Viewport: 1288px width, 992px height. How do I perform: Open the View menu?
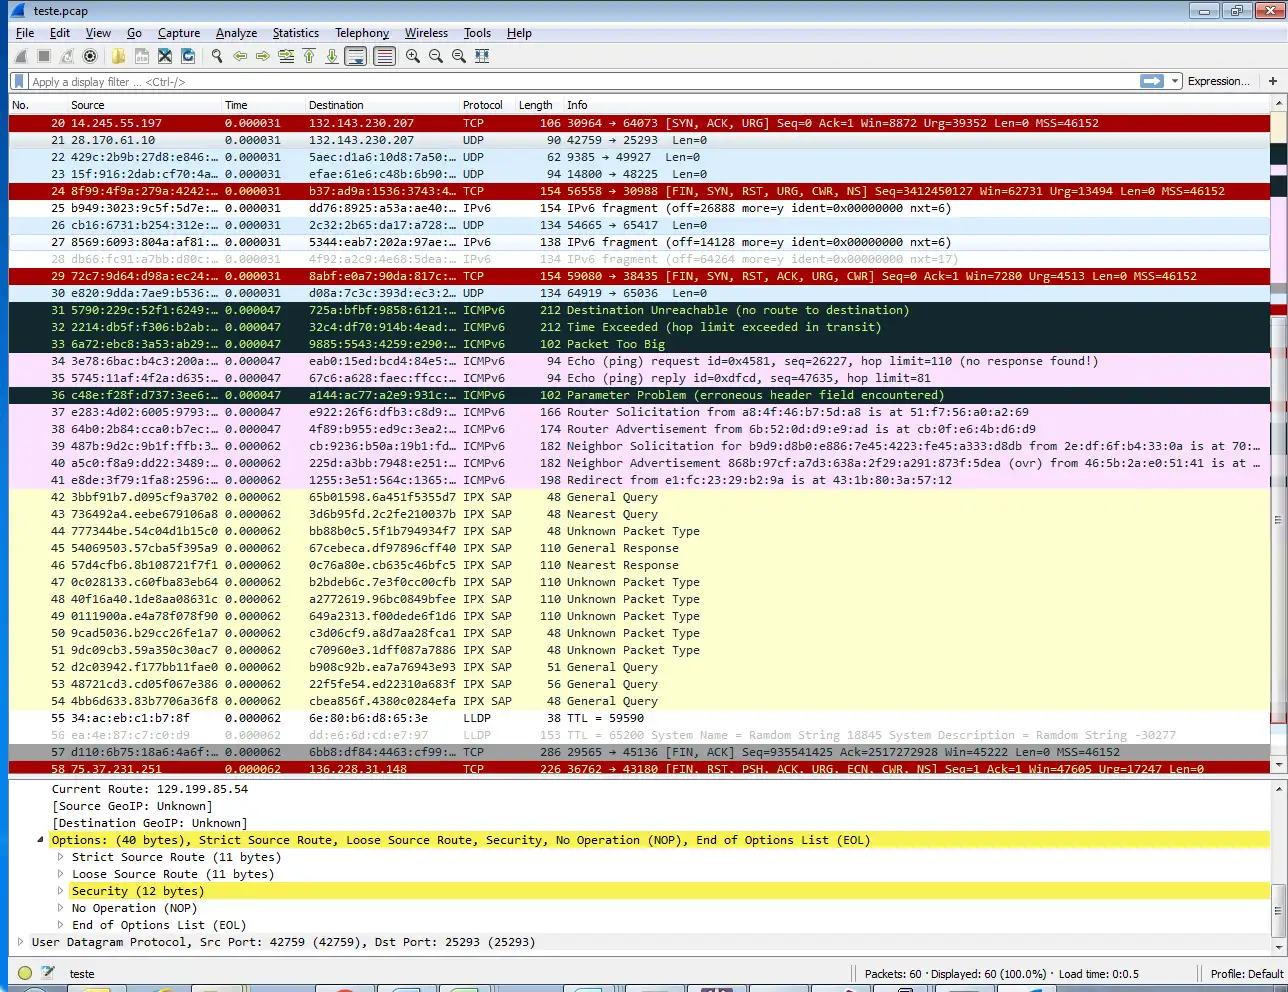pos(98,33)
